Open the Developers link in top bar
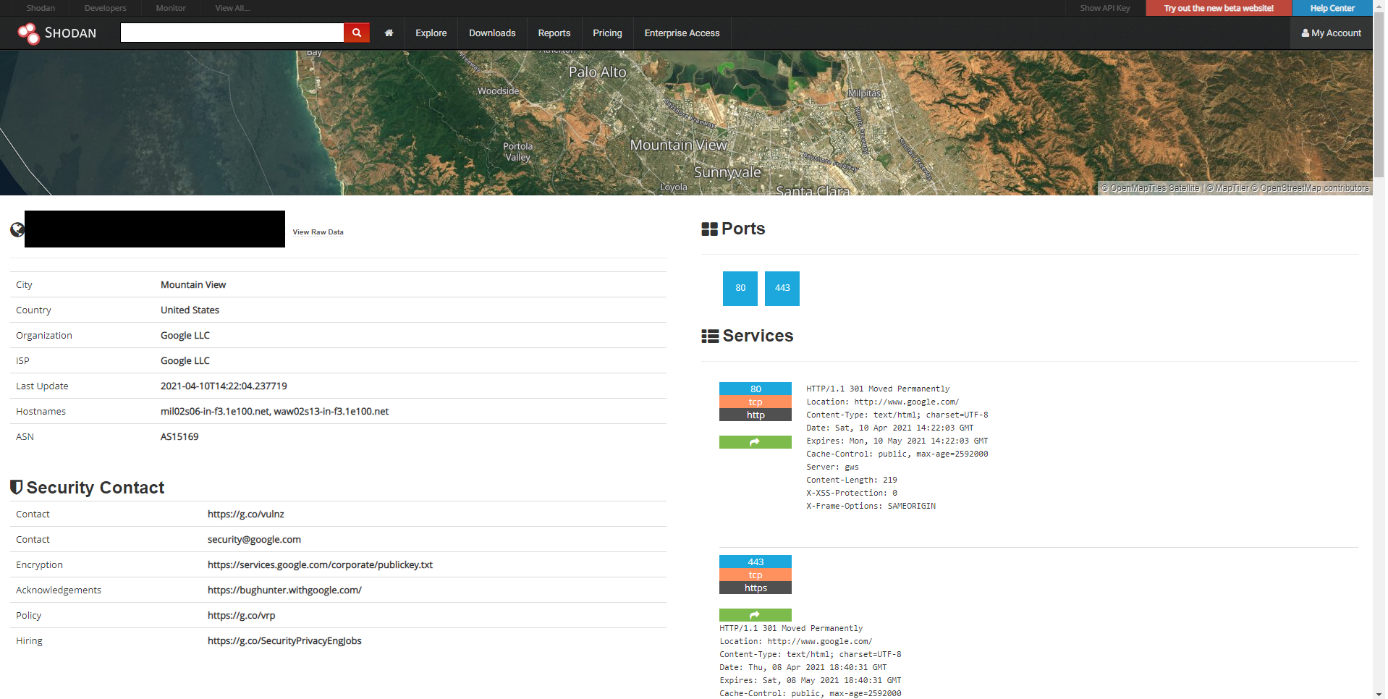 [x=106, y=8]
